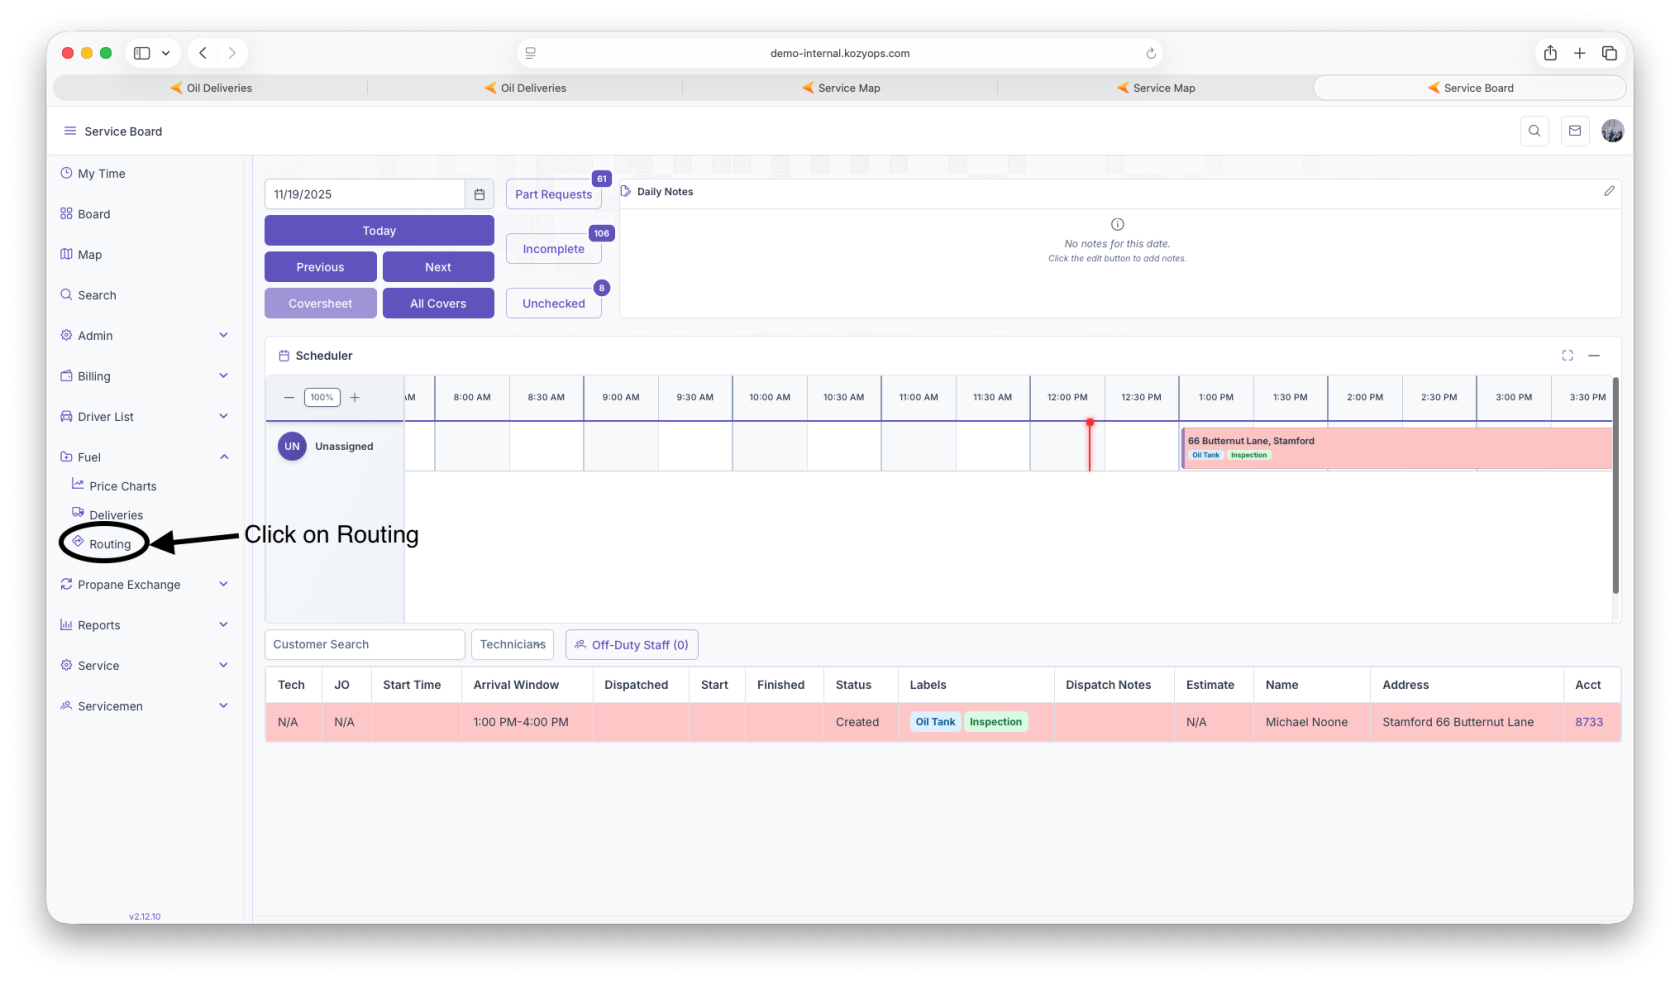Zoom out scheduler with minus icon
The image size is (1680, 985).
point(289,398)
